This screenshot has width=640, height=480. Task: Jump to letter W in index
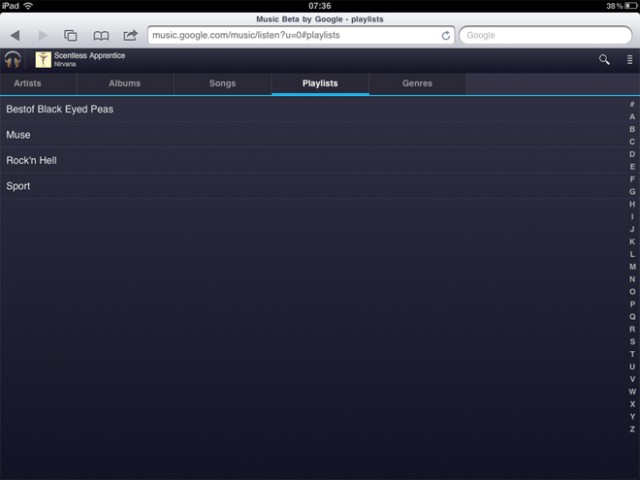coord(632,391)
